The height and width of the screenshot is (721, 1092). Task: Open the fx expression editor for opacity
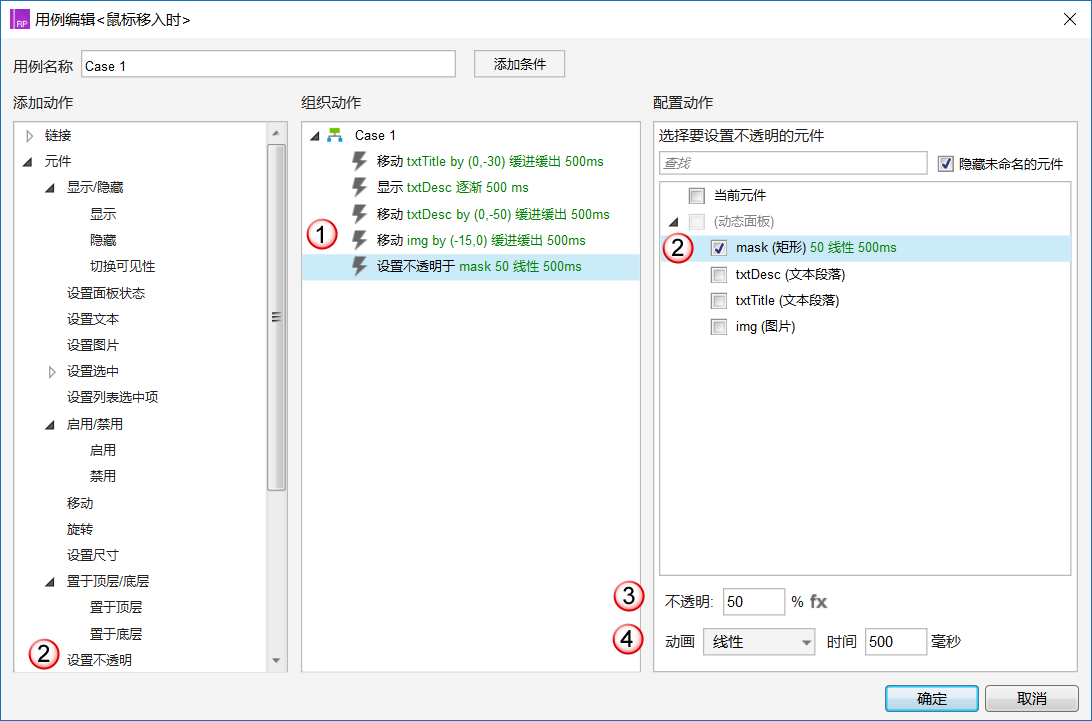click(818, 601)
